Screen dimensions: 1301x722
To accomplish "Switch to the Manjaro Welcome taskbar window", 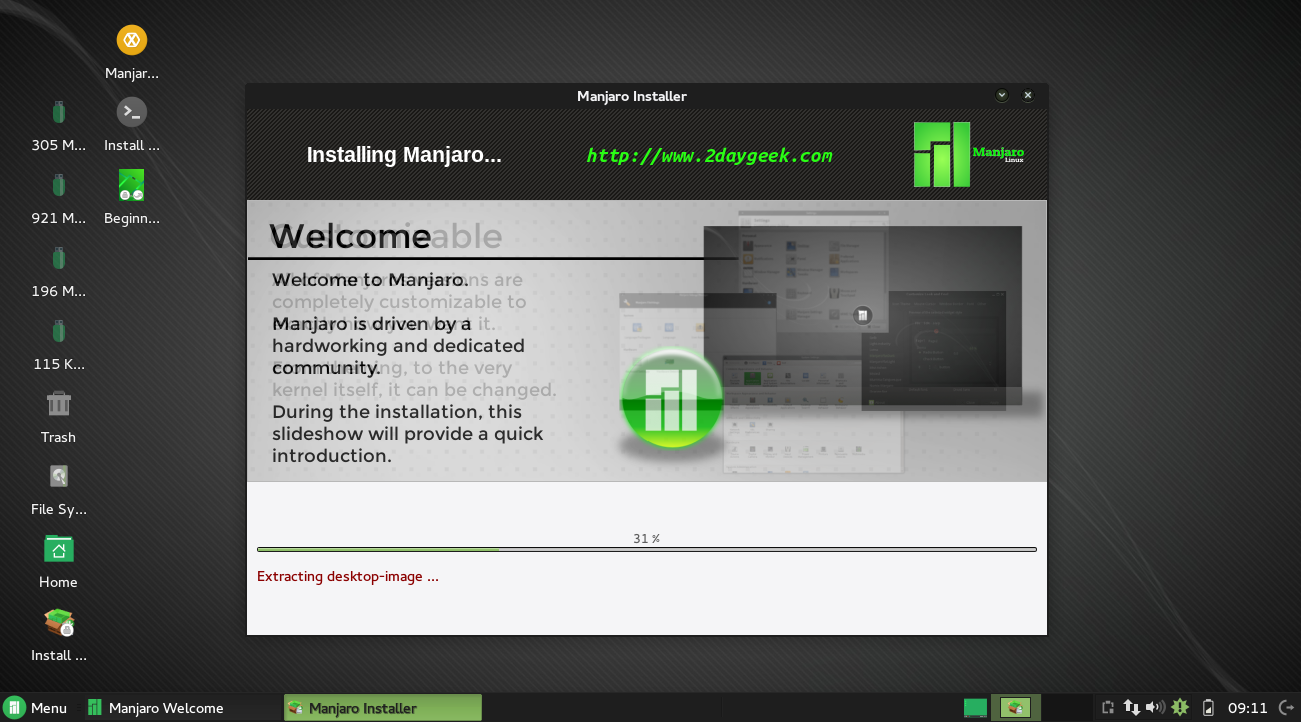I will tap(165, 708).
